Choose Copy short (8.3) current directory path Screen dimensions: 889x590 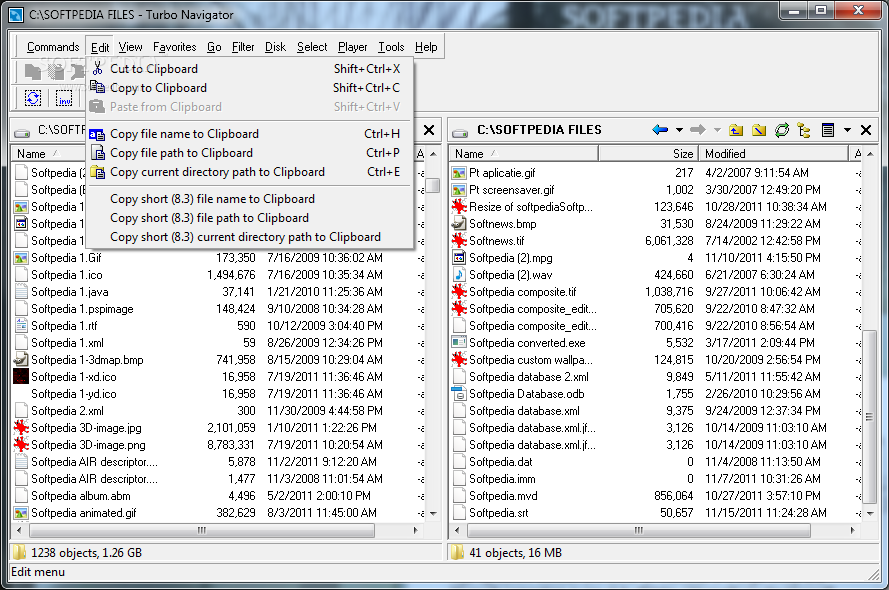pos(249,237)
